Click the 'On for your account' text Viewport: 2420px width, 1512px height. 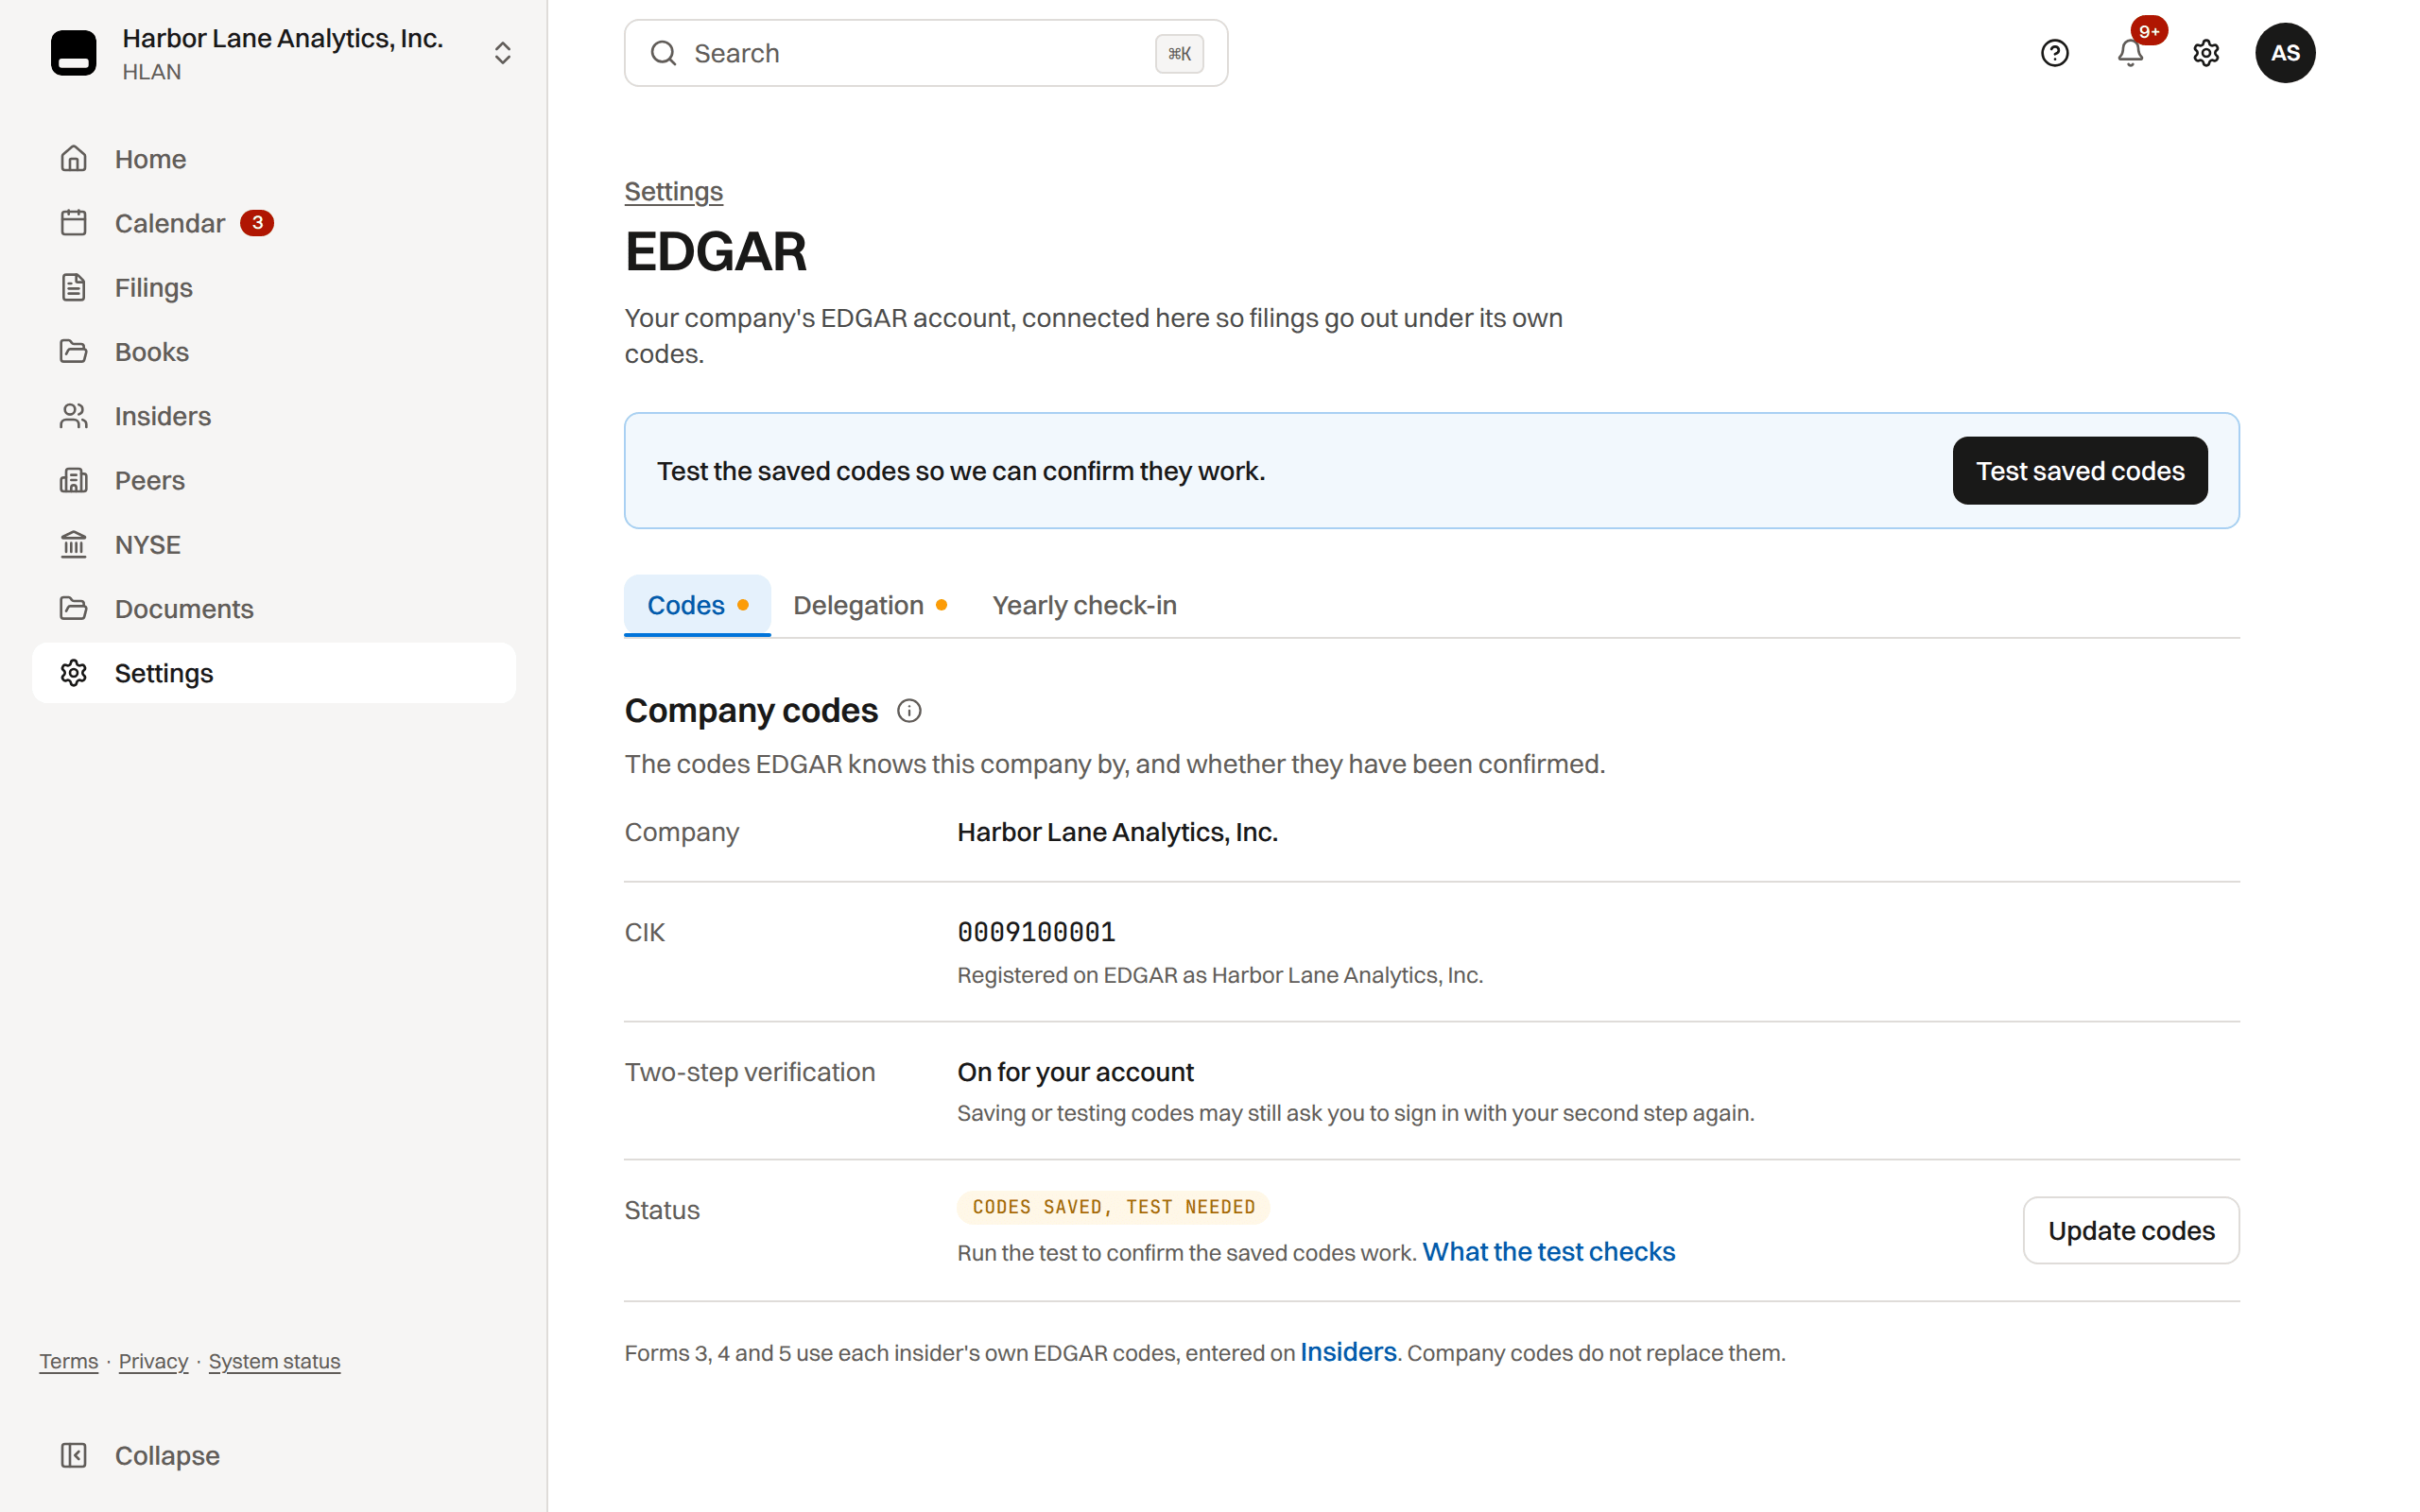point(1075,1072)
